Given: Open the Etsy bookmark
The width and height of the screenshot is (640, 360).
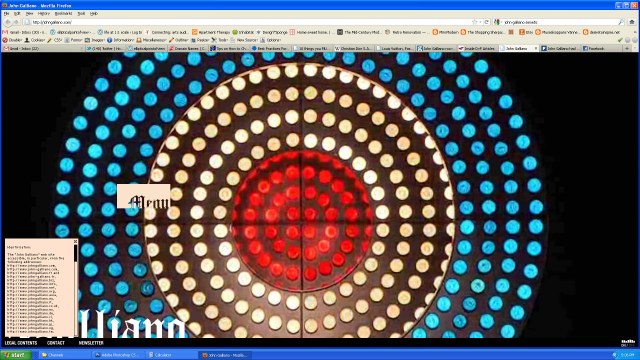Looking at the screenshot, I should click(526, 32).
